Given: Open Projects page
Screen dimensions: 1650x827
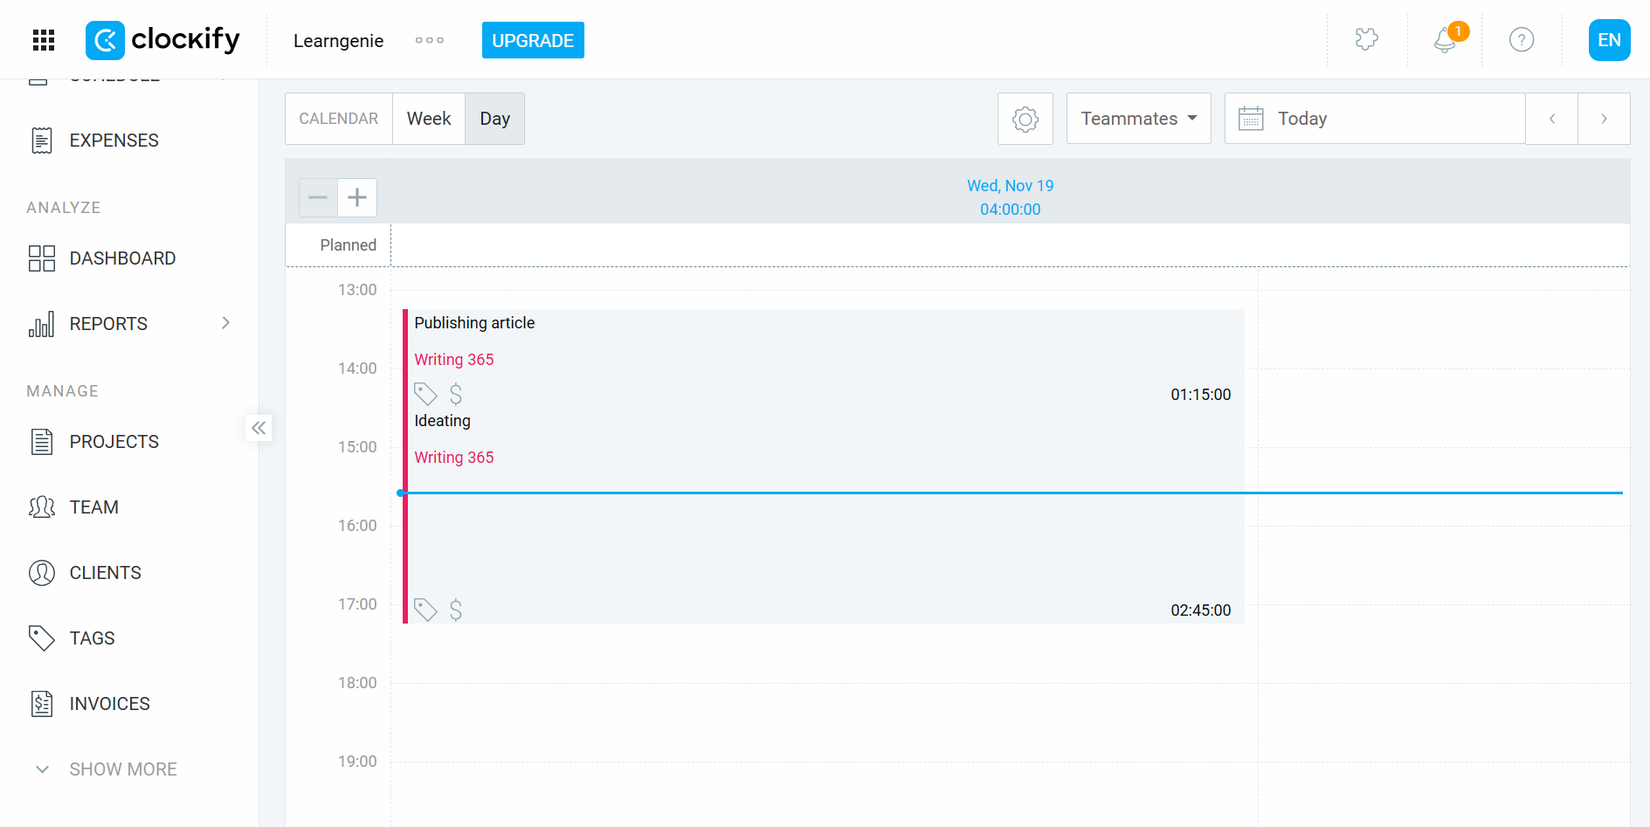Looking at the screenshot, I should (114, 442).
